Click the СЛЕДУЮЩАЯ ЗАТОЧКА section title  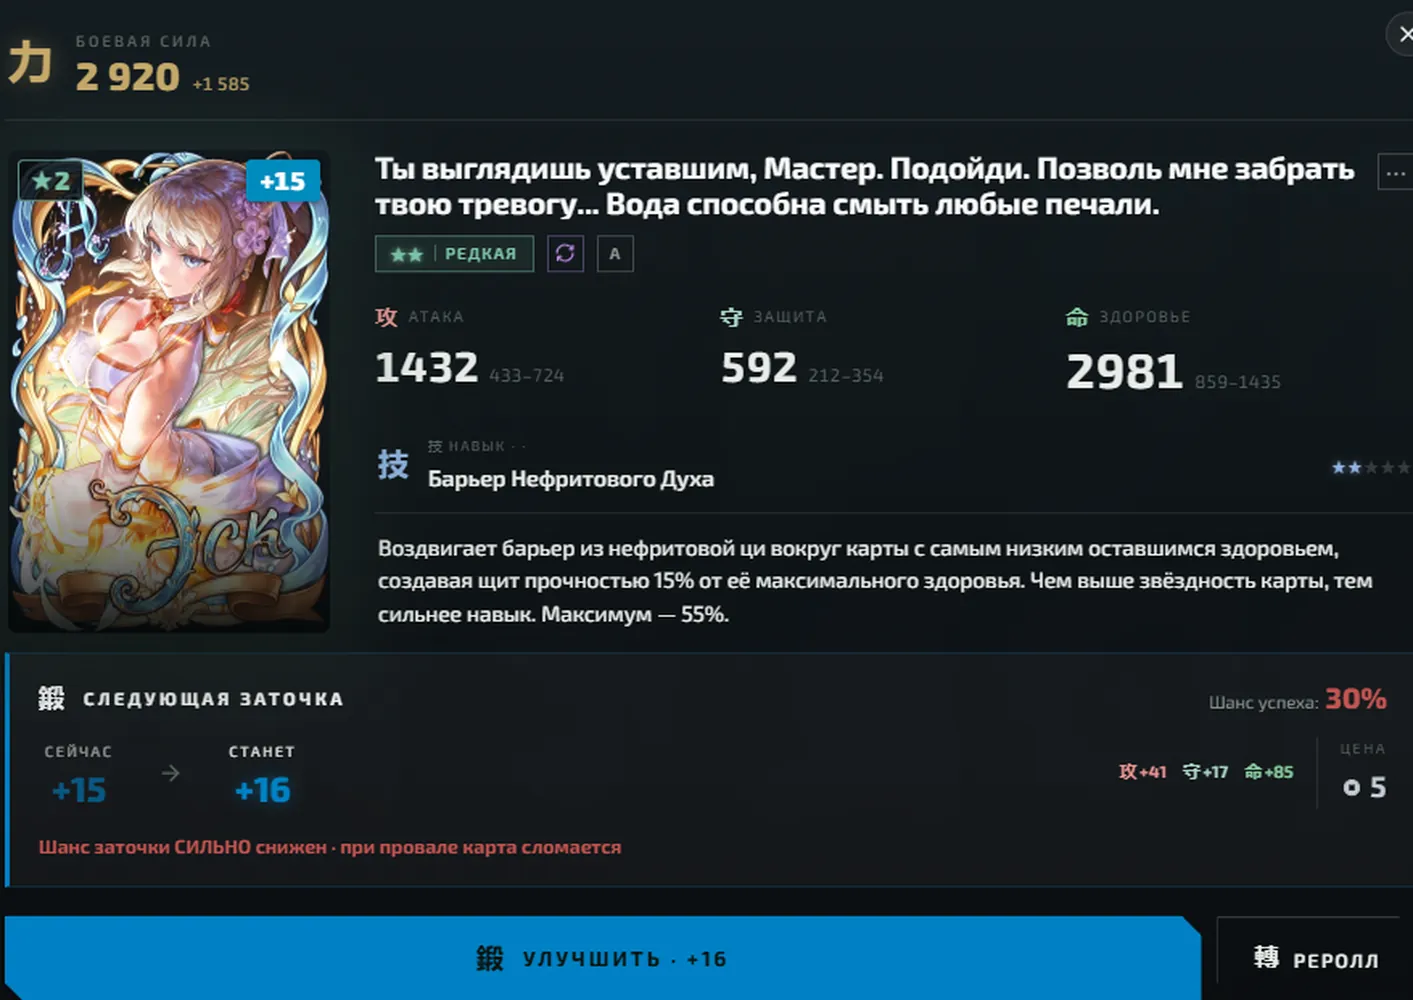point(213,699)
